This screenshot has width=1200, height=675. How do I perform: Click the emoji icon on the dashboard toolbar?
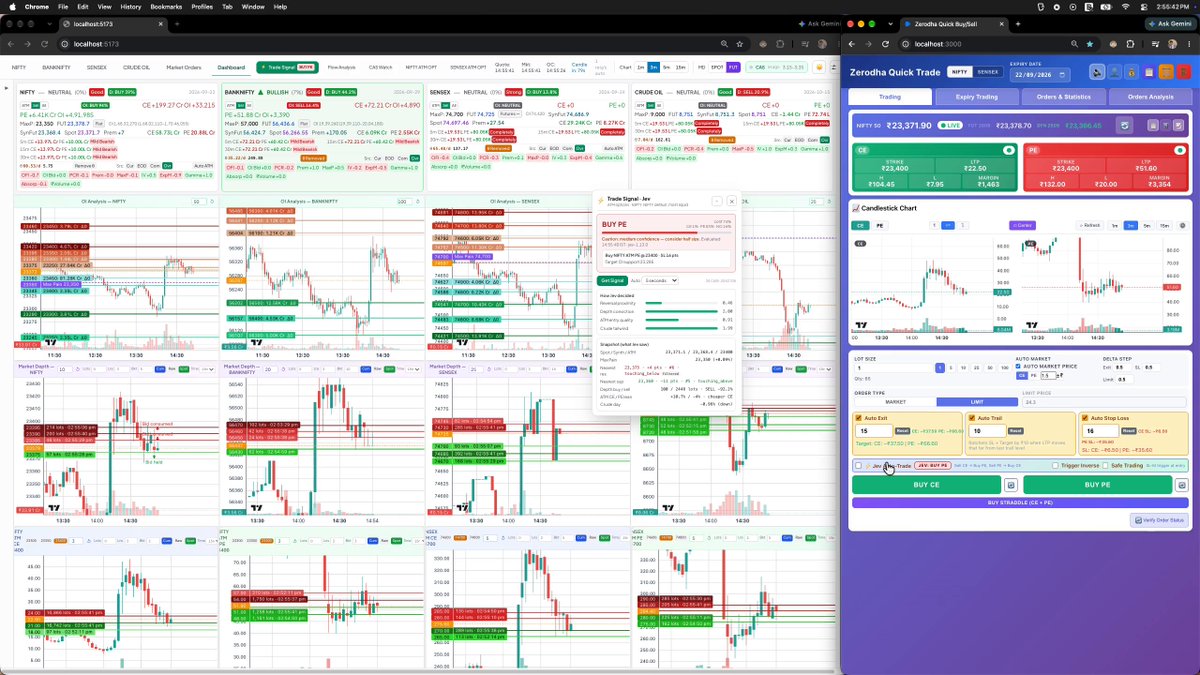point(819,67)
